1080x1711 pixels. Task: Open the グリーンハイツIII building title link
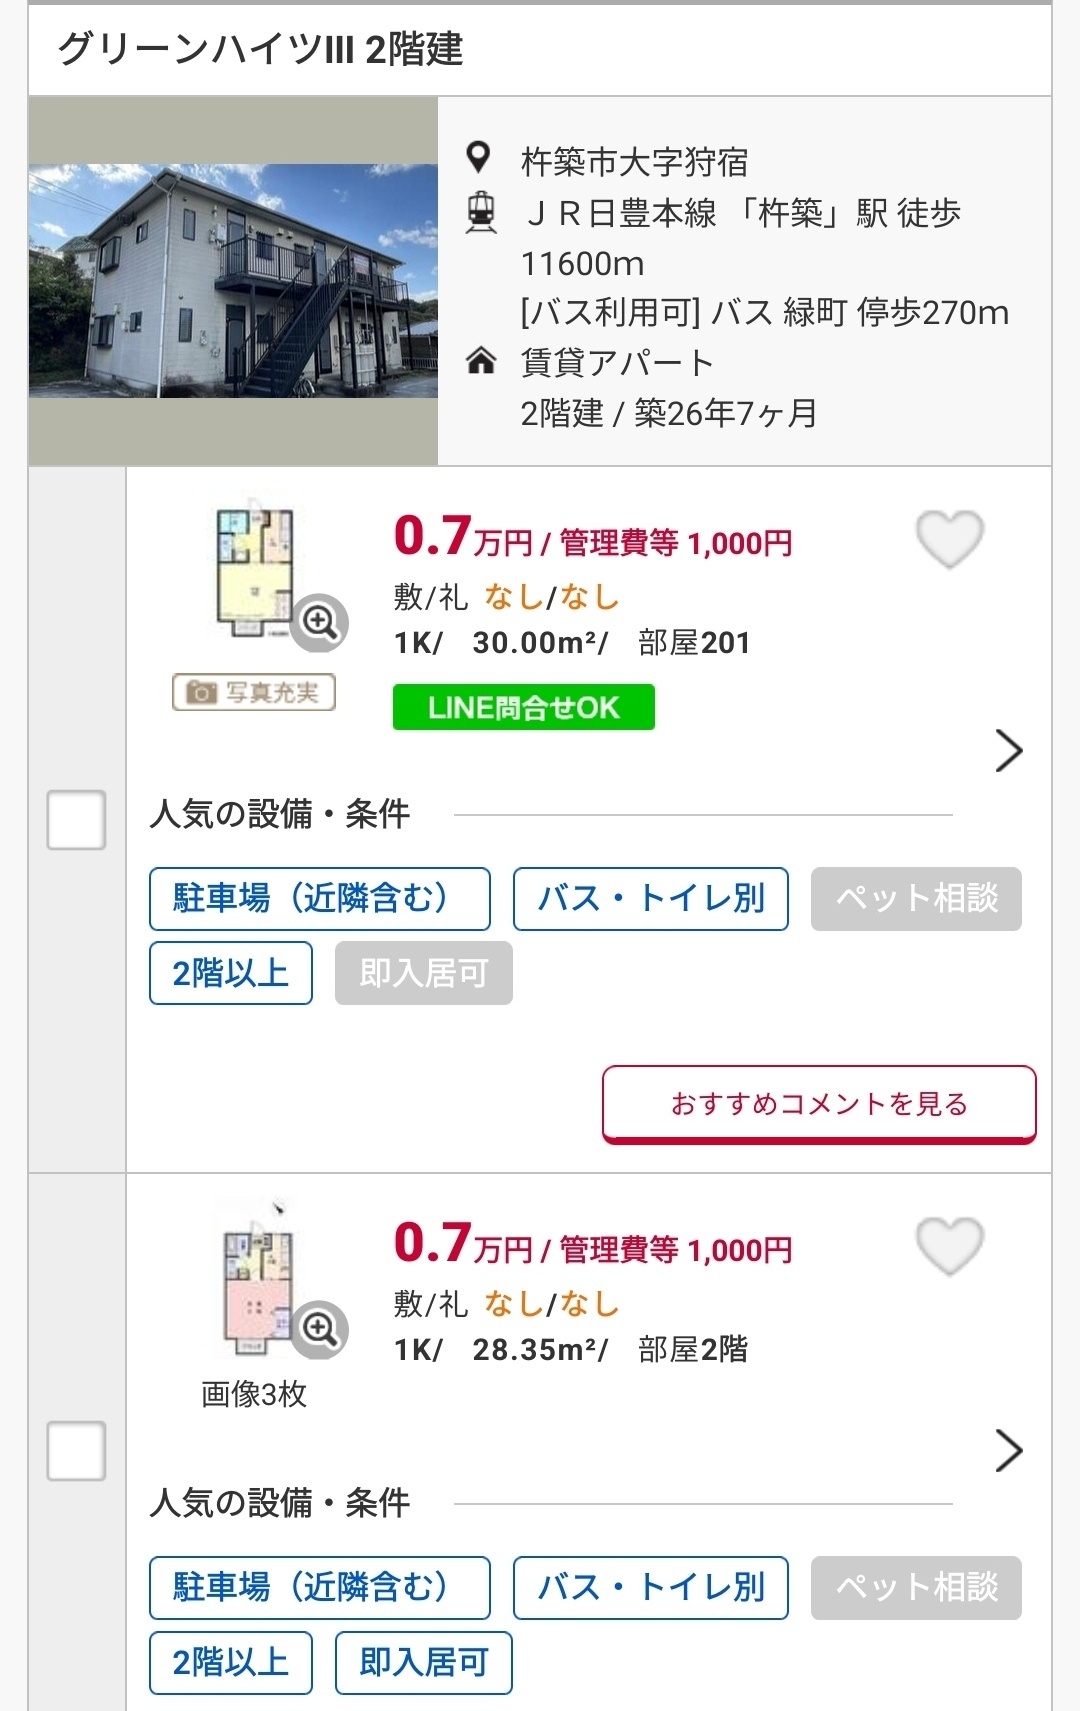pyautogui.click(x=261, y=49)
